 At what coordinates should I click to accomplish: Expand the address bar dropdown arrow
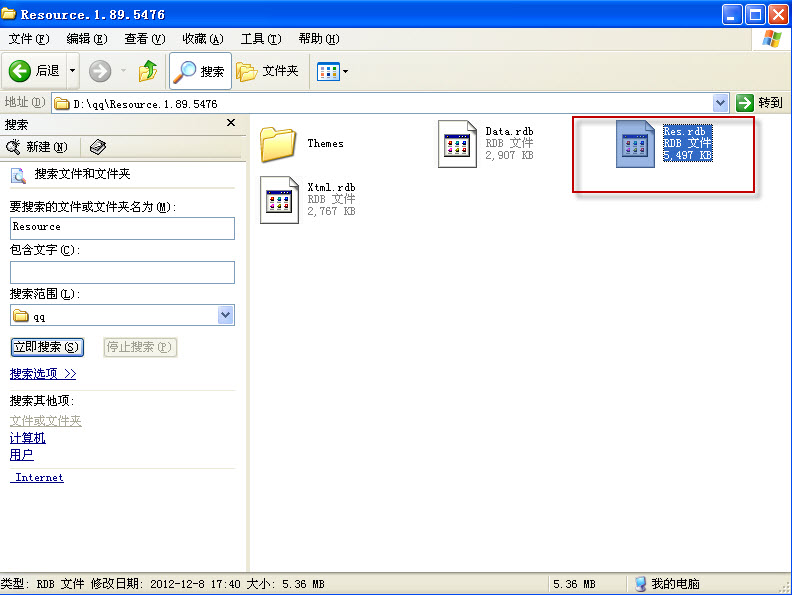(721, 104)
